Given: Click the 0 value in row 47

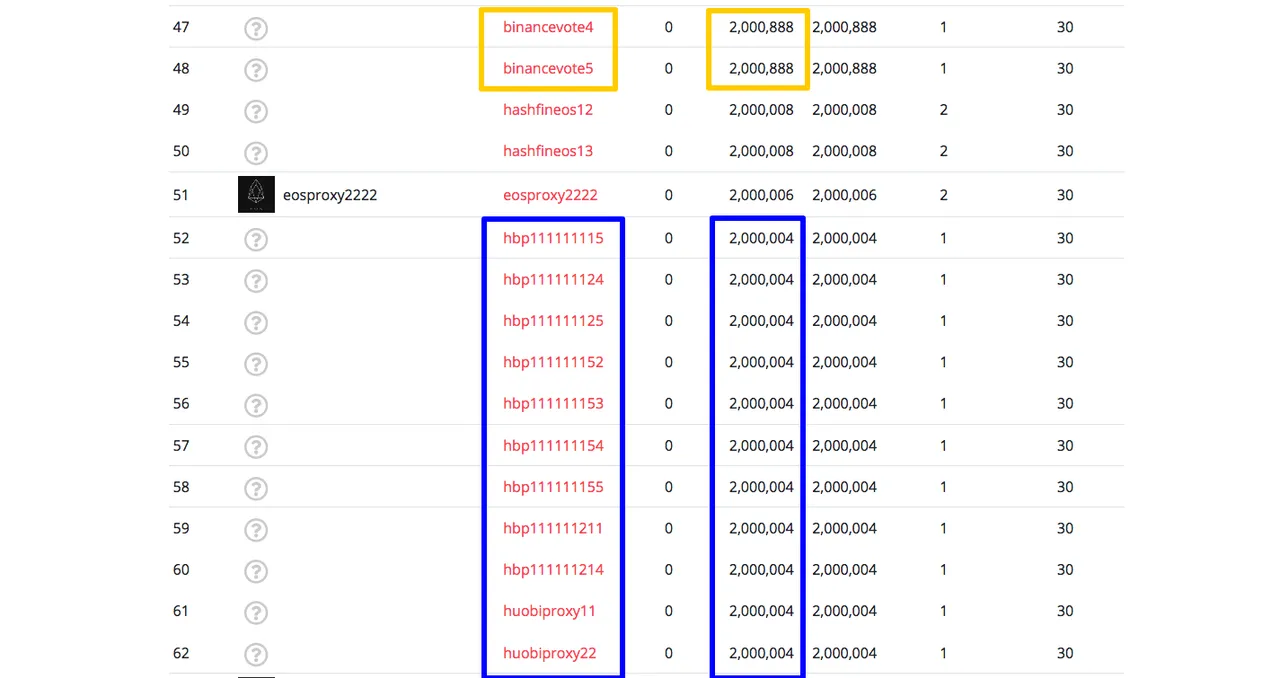Looking at the screenshot, I should click(x=669, y=27).
